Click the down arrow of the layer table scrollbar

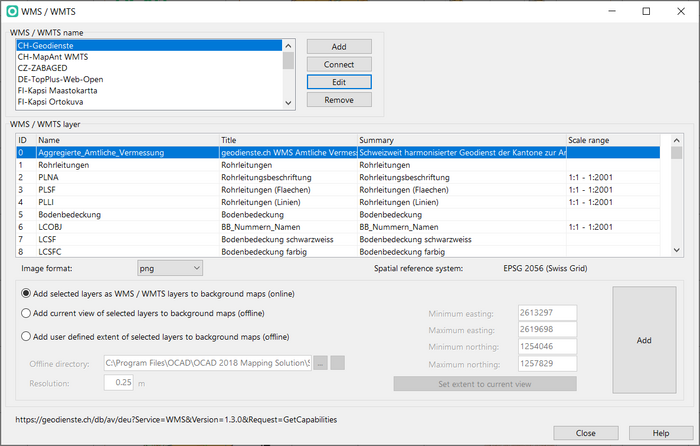(x=676, y=250)
